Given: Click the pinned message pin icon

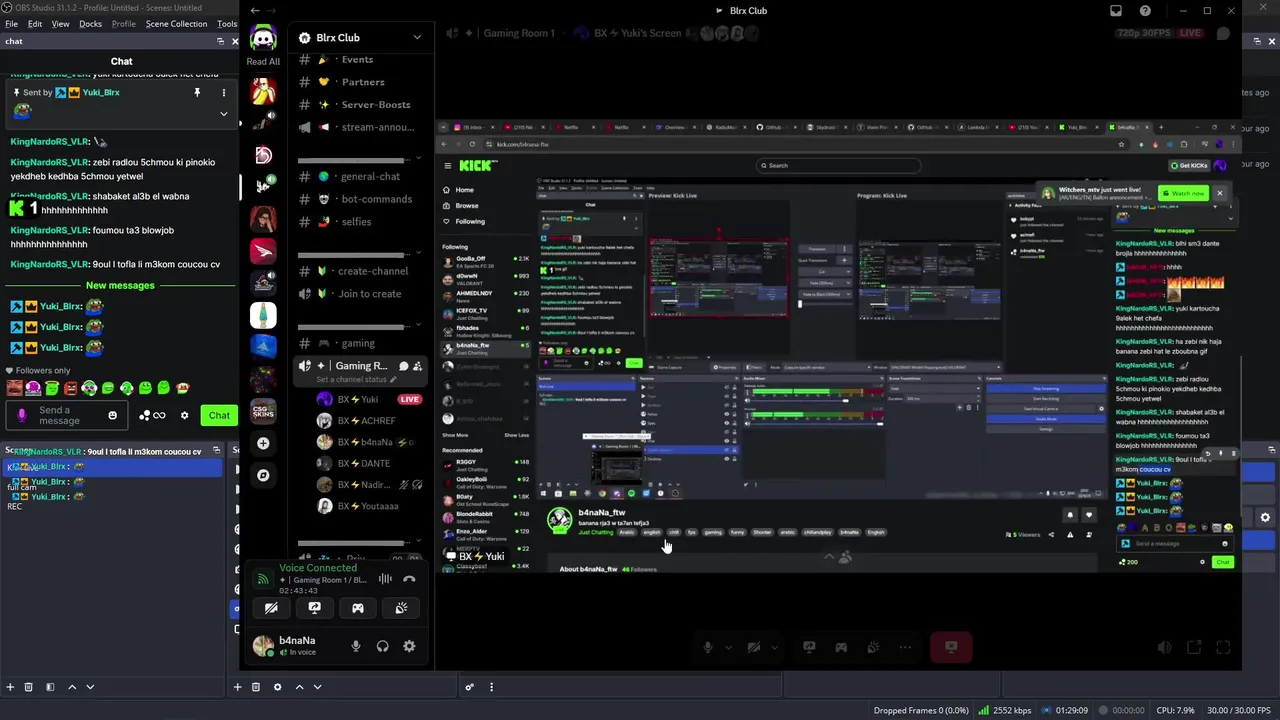Looking at the screenshot, I should point(197,92).
